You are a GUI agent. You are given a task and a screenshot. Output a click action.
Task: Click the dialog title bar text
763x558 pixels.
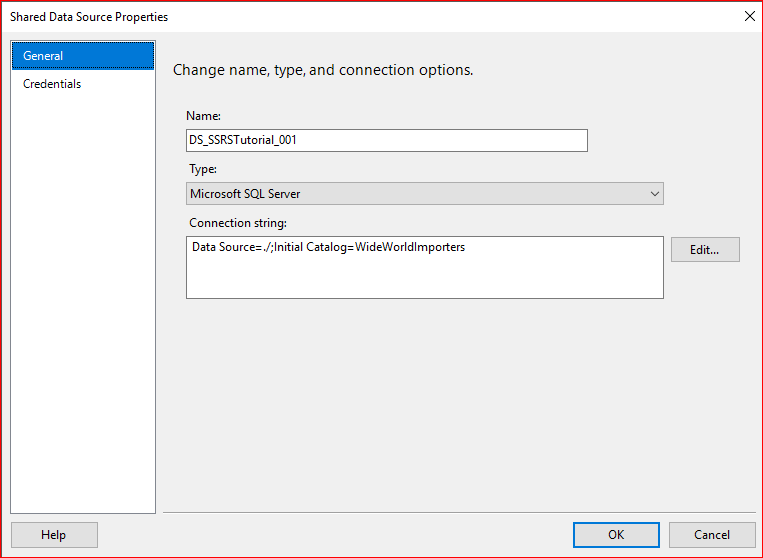click(x=89, y=17)
